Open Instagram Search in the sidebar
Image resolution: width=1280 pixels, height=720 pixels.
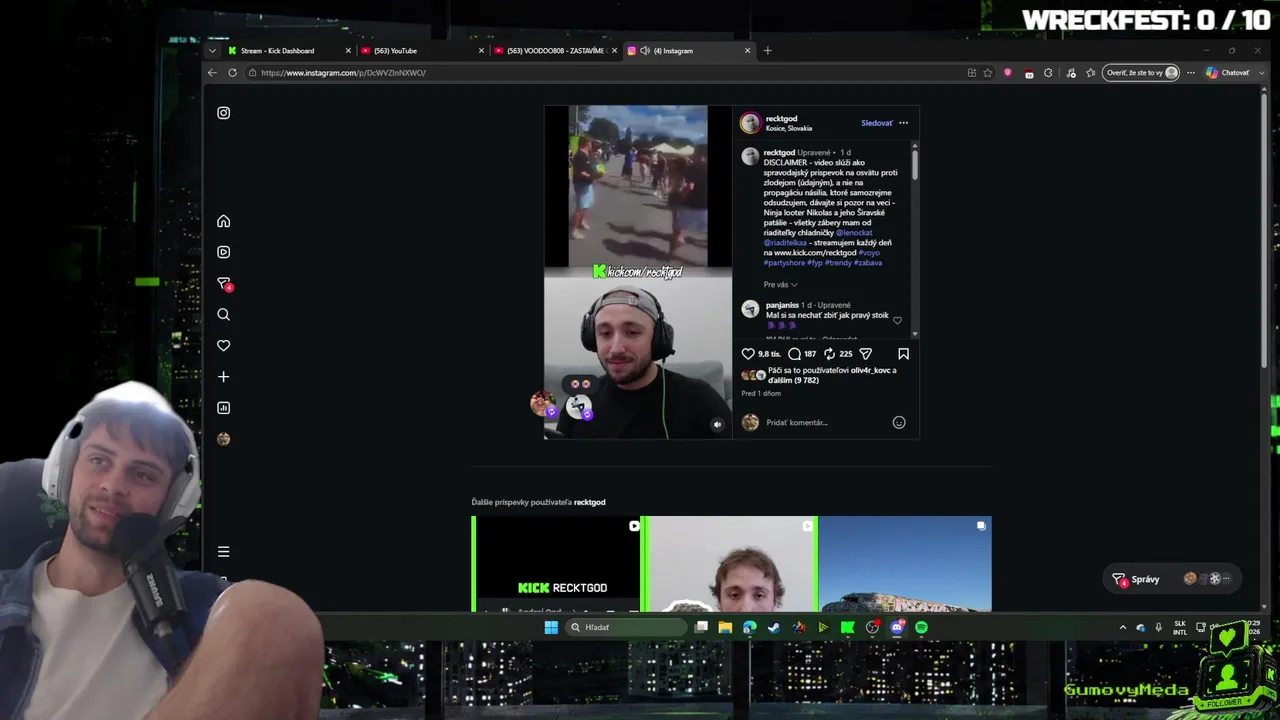[224, 315]
